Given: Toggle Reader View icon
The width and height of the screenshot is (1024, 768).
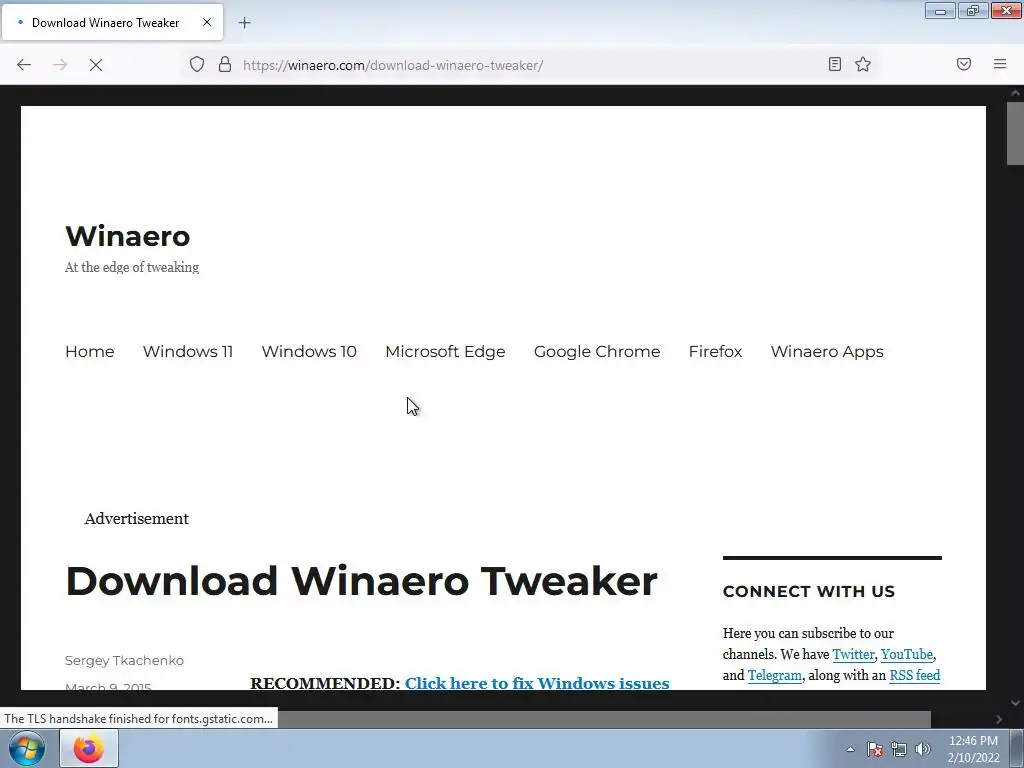Looking at the screenshot, I should (835, 64).
